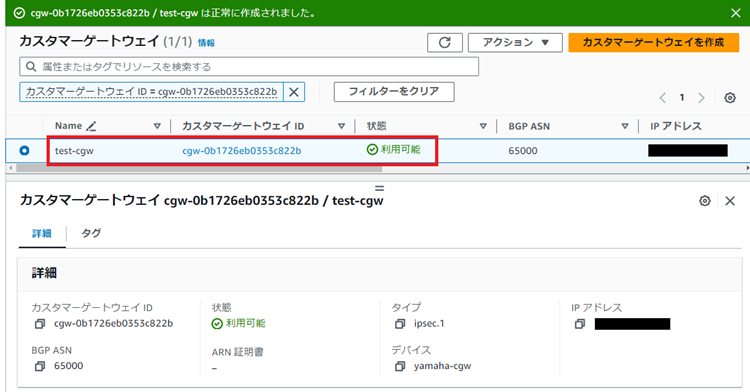Click カスタマーゲートウェイを作成 button

(653, 43)
